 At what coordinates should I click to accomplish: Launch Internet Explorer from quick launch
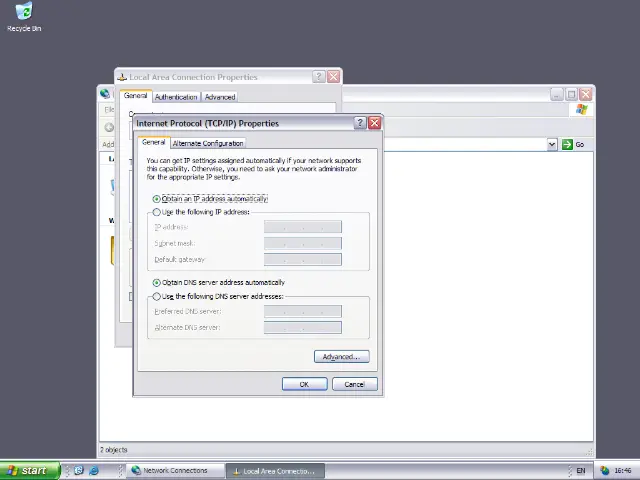click(94, 470)
